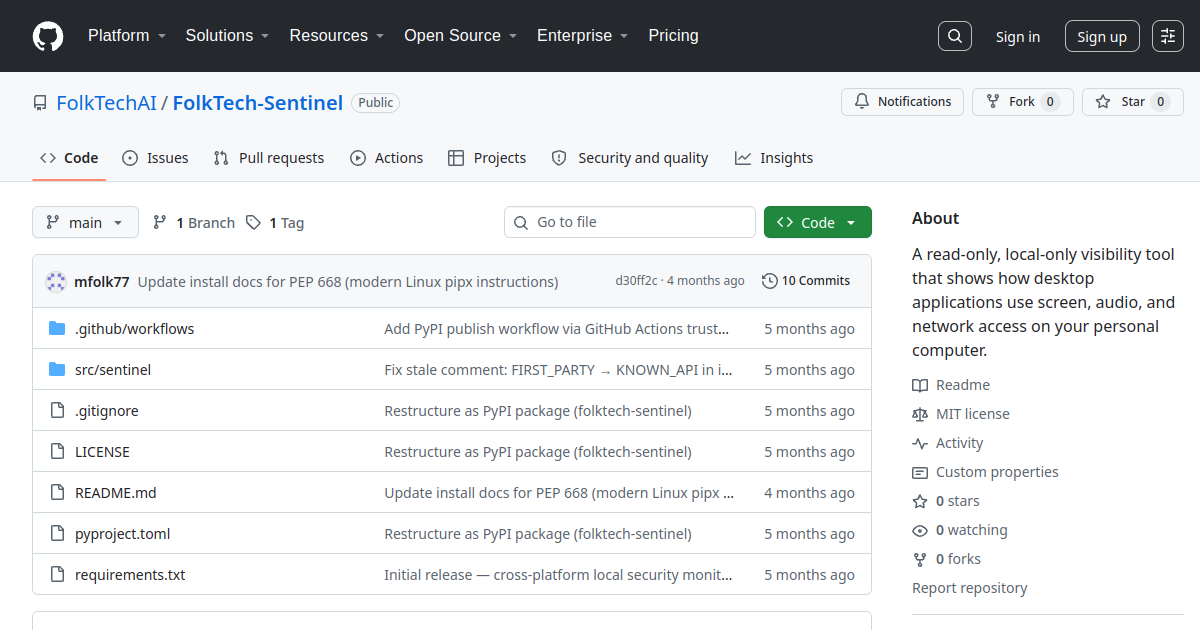The width and height of the screenshot is (1200, 630).
Task: Open latest commit message about PEP 668
Action: pos(348,282)
